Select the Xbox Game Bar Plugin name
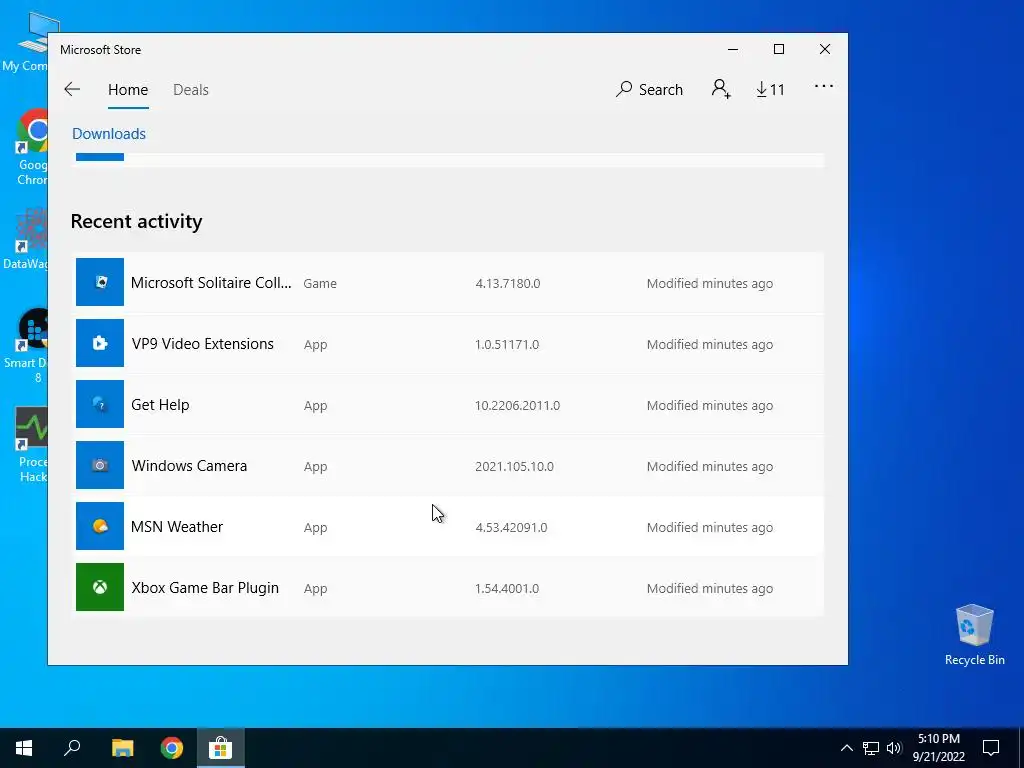 (x=205, y=588)
